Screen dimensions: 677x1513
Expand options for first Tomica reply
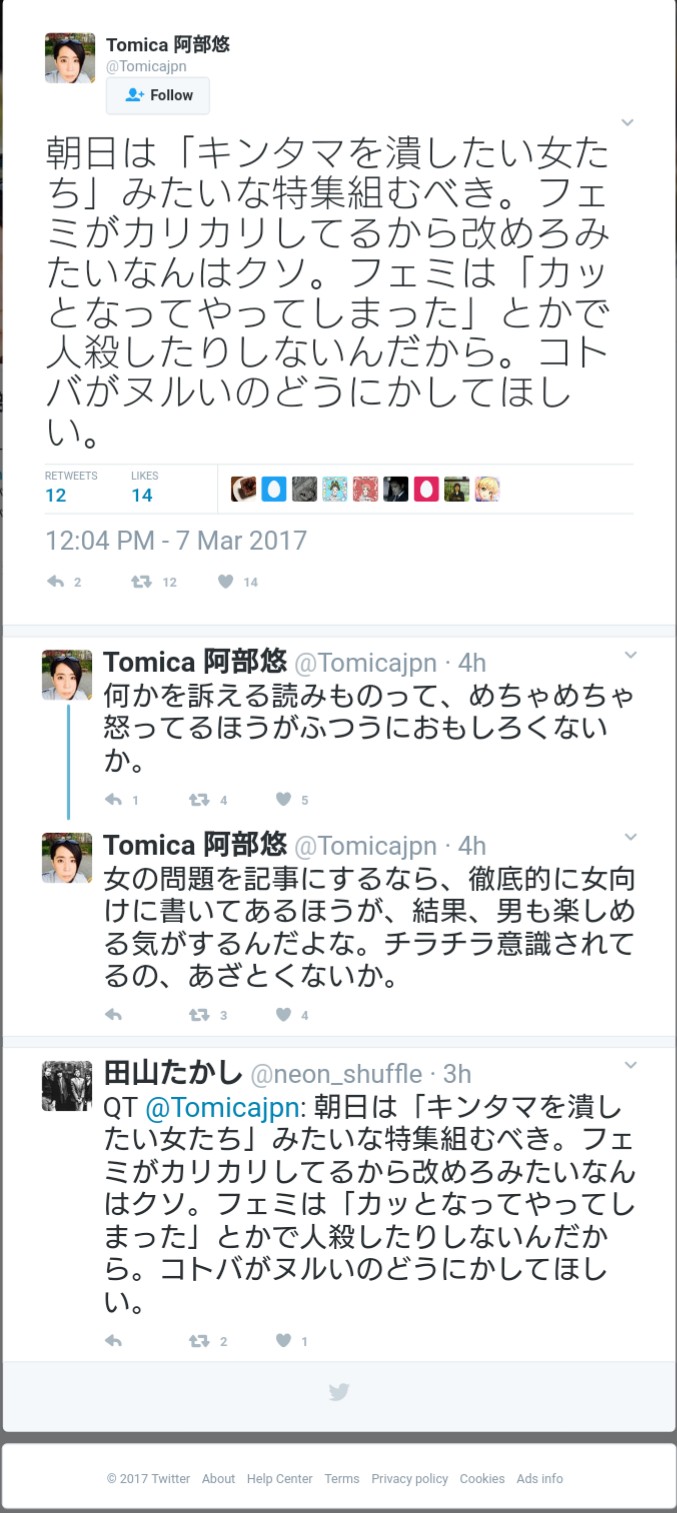630,655
